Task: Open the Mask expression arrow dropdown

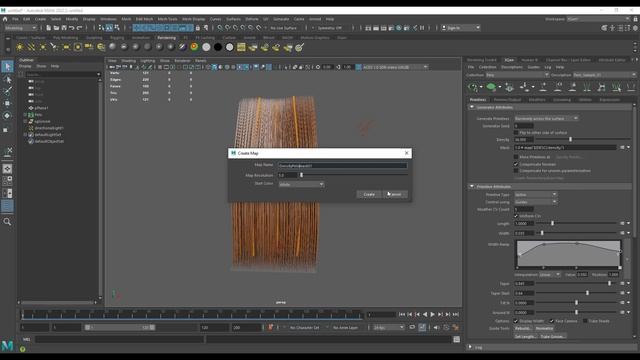Action: (629, 147)
